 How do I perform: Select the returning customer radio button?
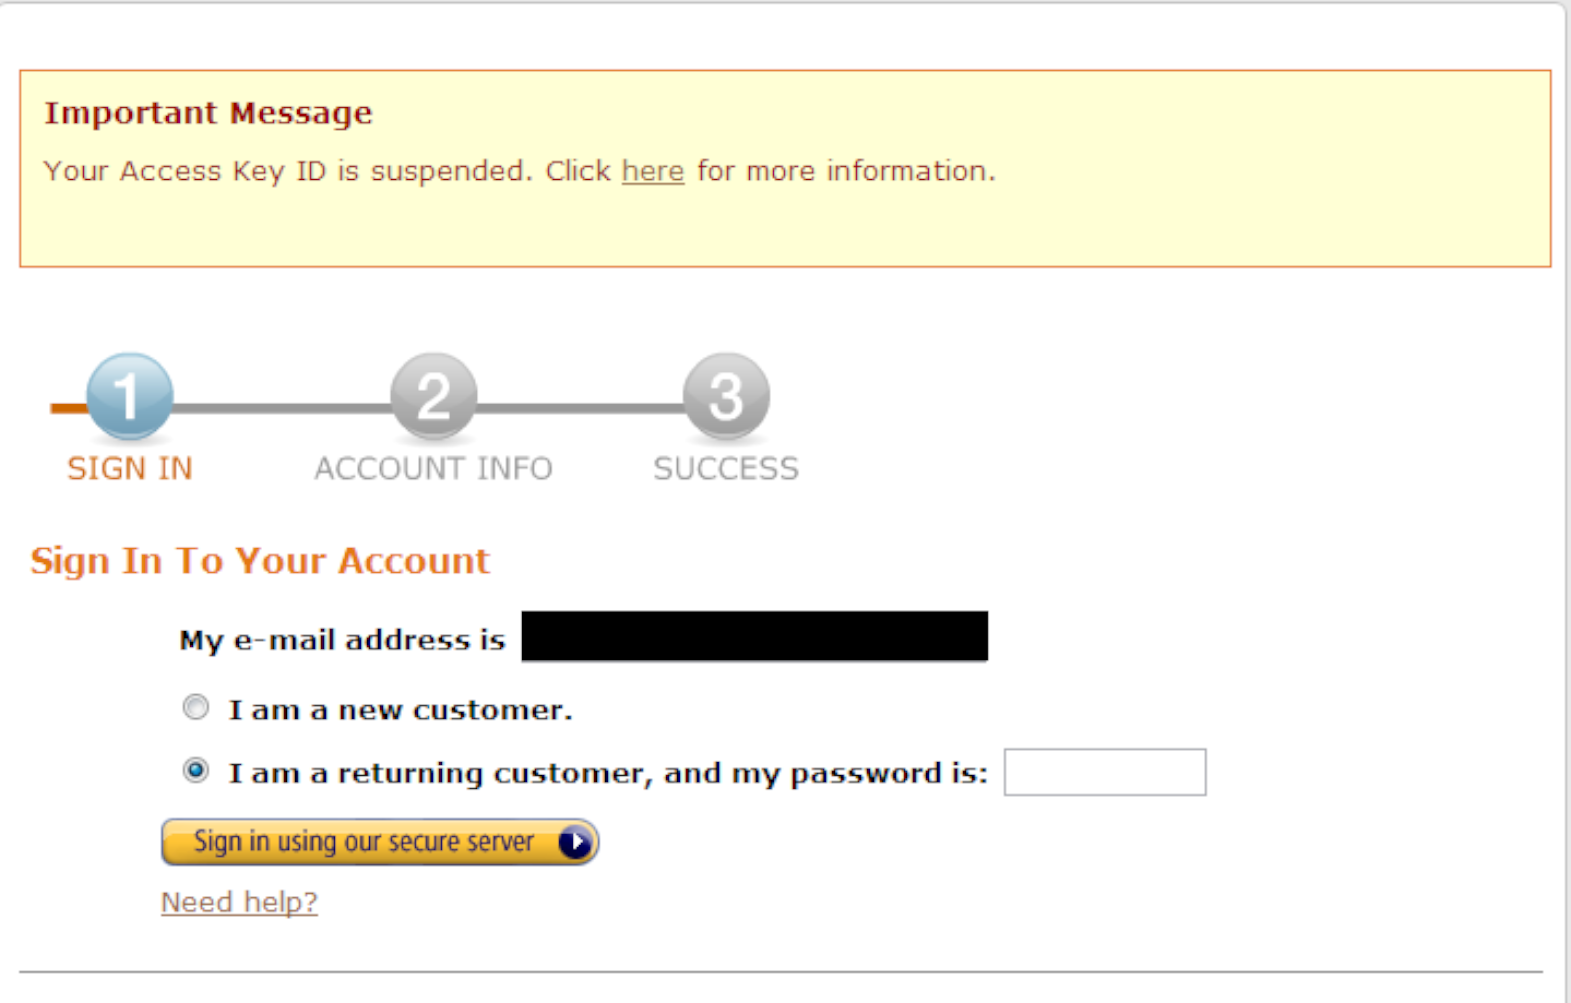(x=196, y=771)
